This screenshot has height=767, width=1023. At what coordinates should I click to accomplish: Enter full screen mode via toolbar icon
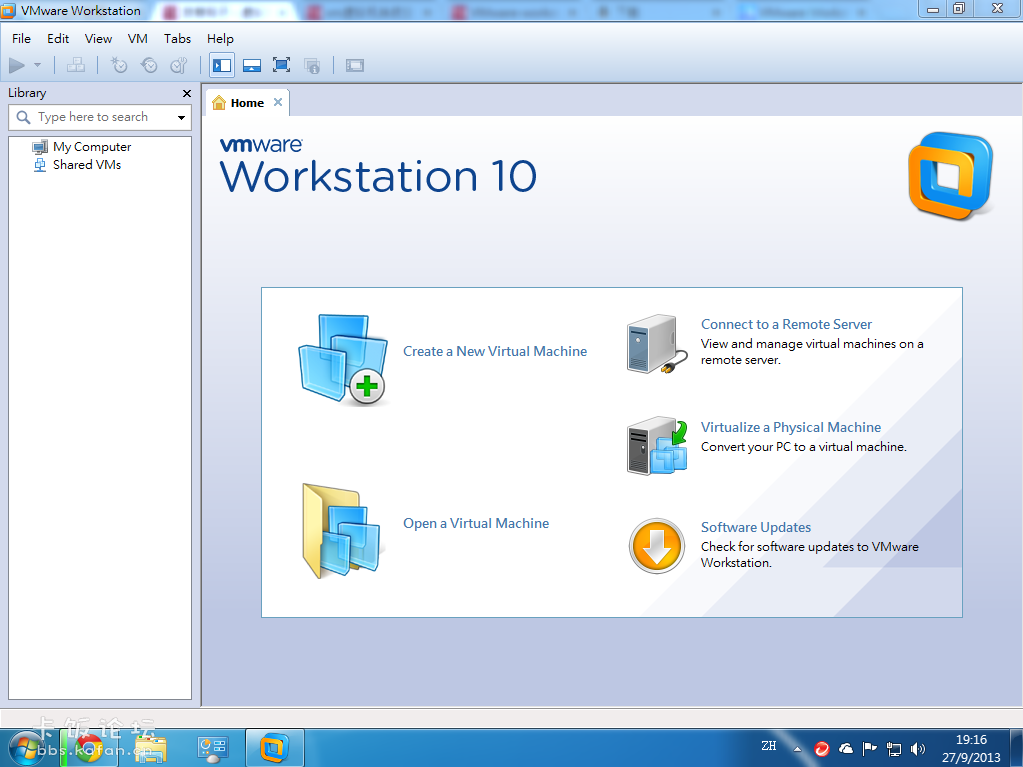point(281,64)
